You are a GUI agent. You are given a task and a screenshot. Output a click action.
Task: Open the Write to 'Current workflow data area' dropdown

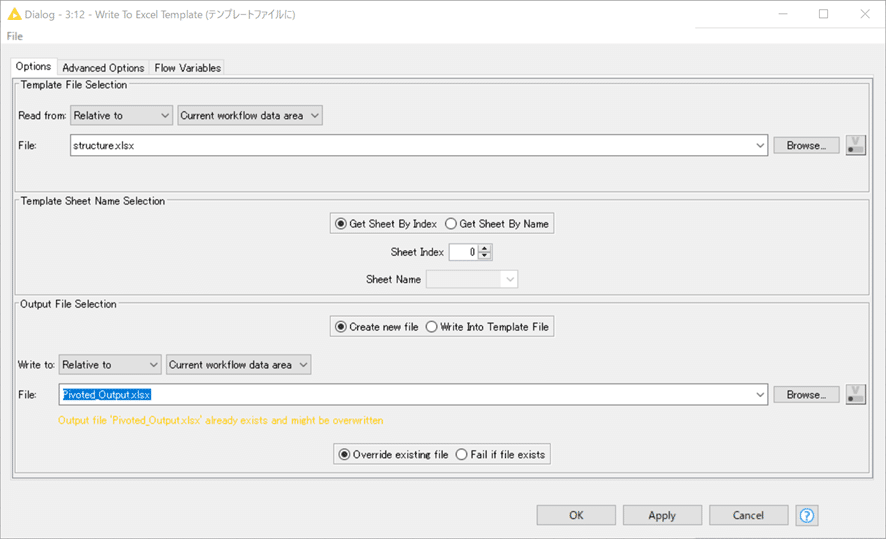coord(238,365)
